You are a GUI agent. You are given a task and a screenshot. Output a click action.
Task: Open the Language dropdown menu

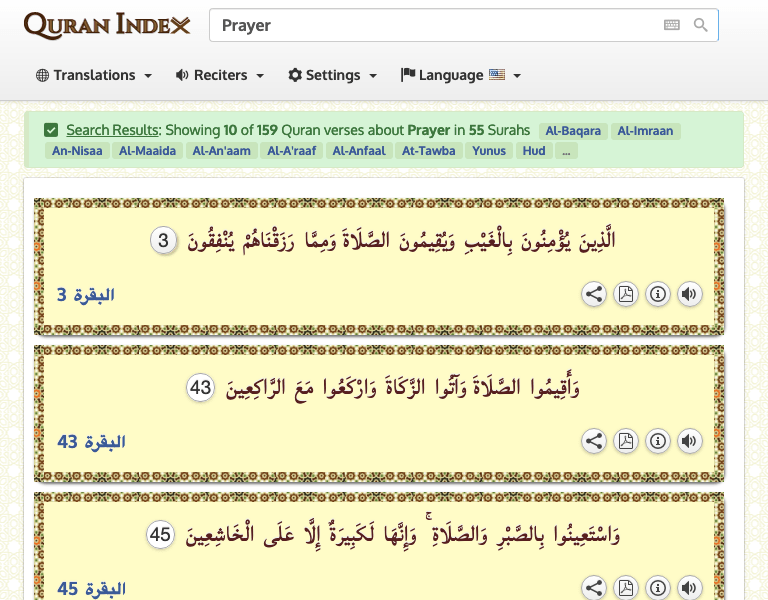(461, 75)
